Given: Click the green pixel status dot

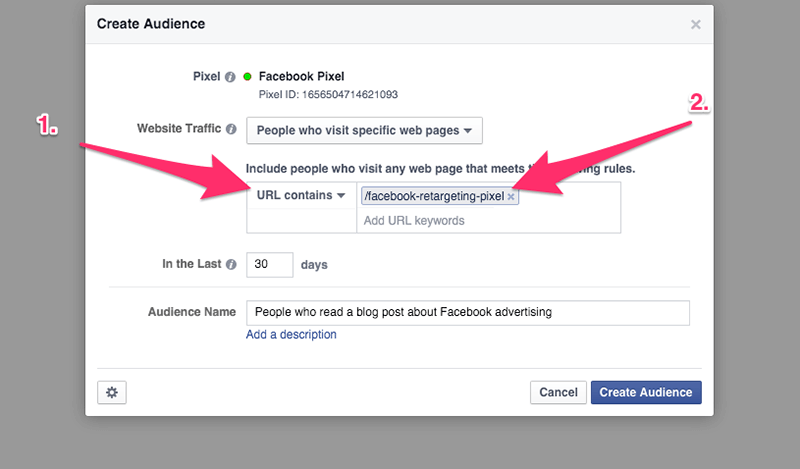Looking at the screenshot, I should tap(247, 76).
